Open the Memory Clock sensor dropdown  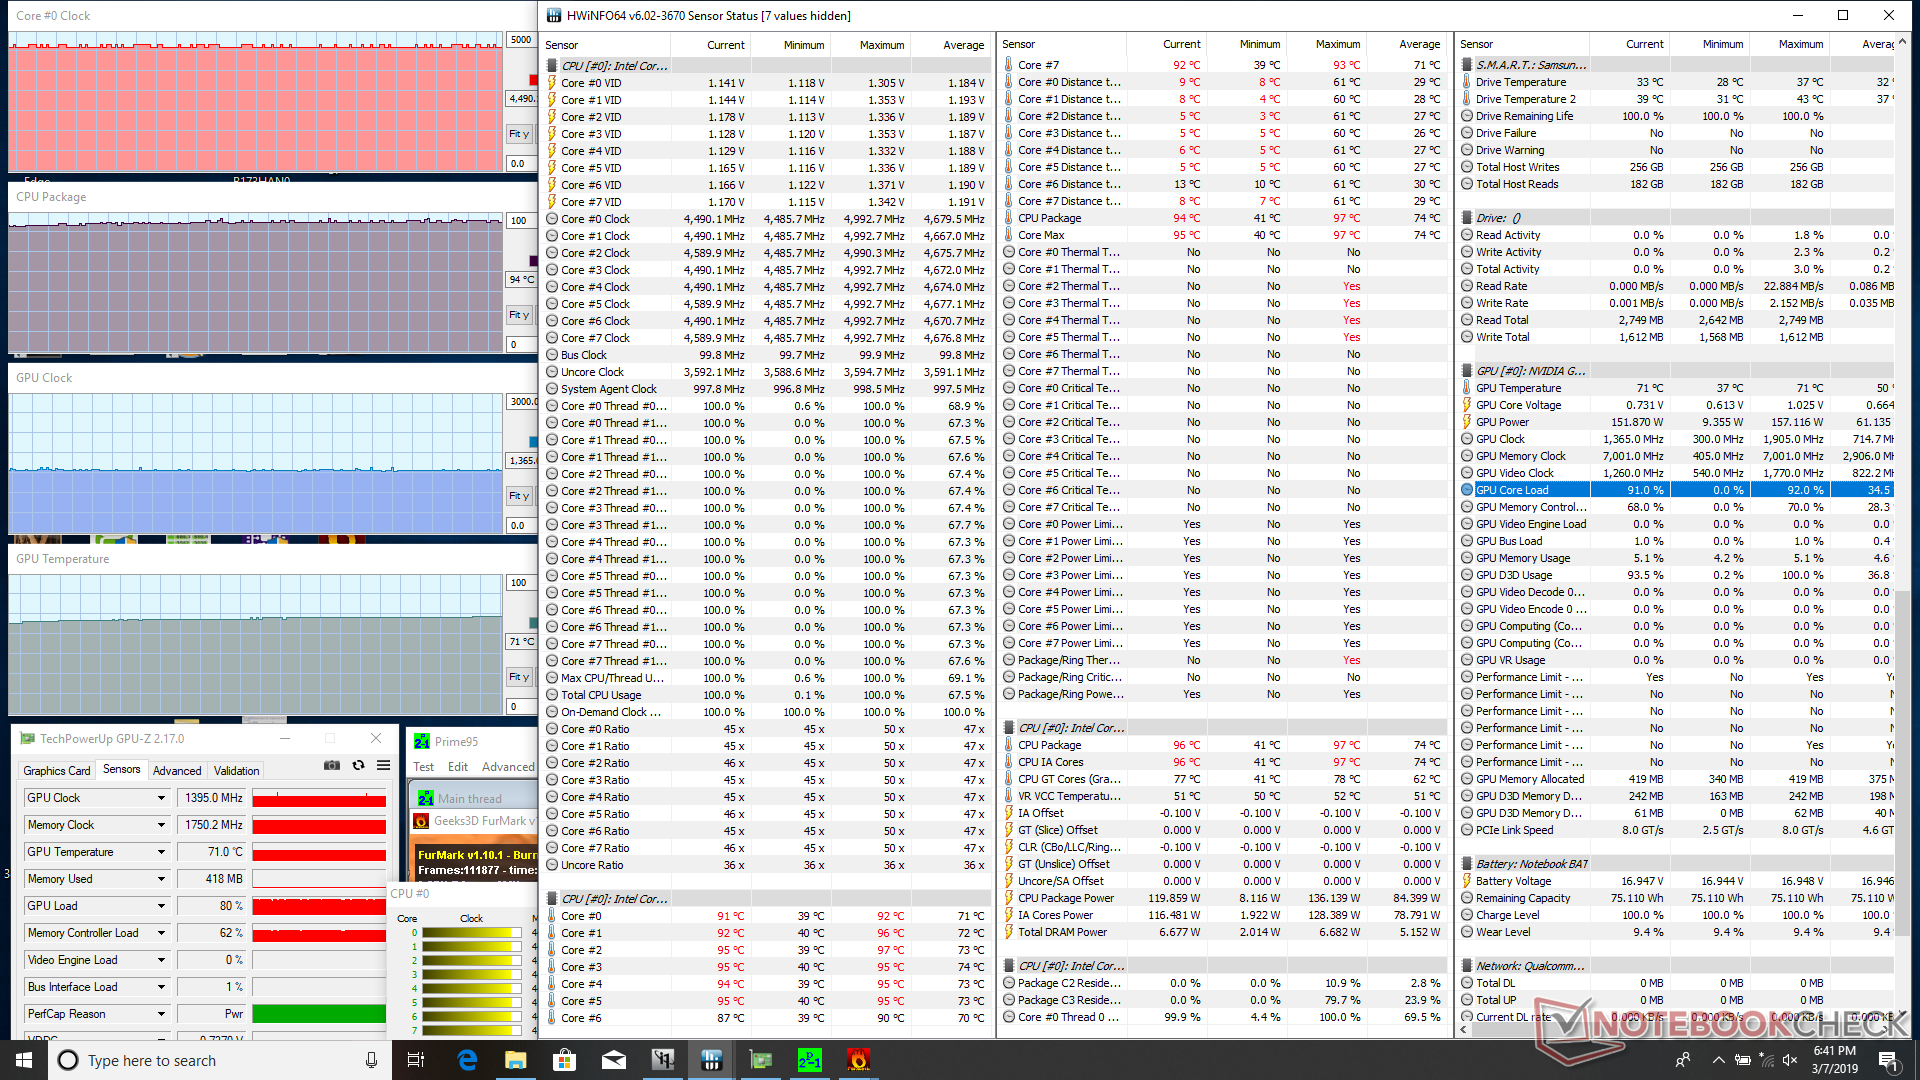tap(161, 825)
